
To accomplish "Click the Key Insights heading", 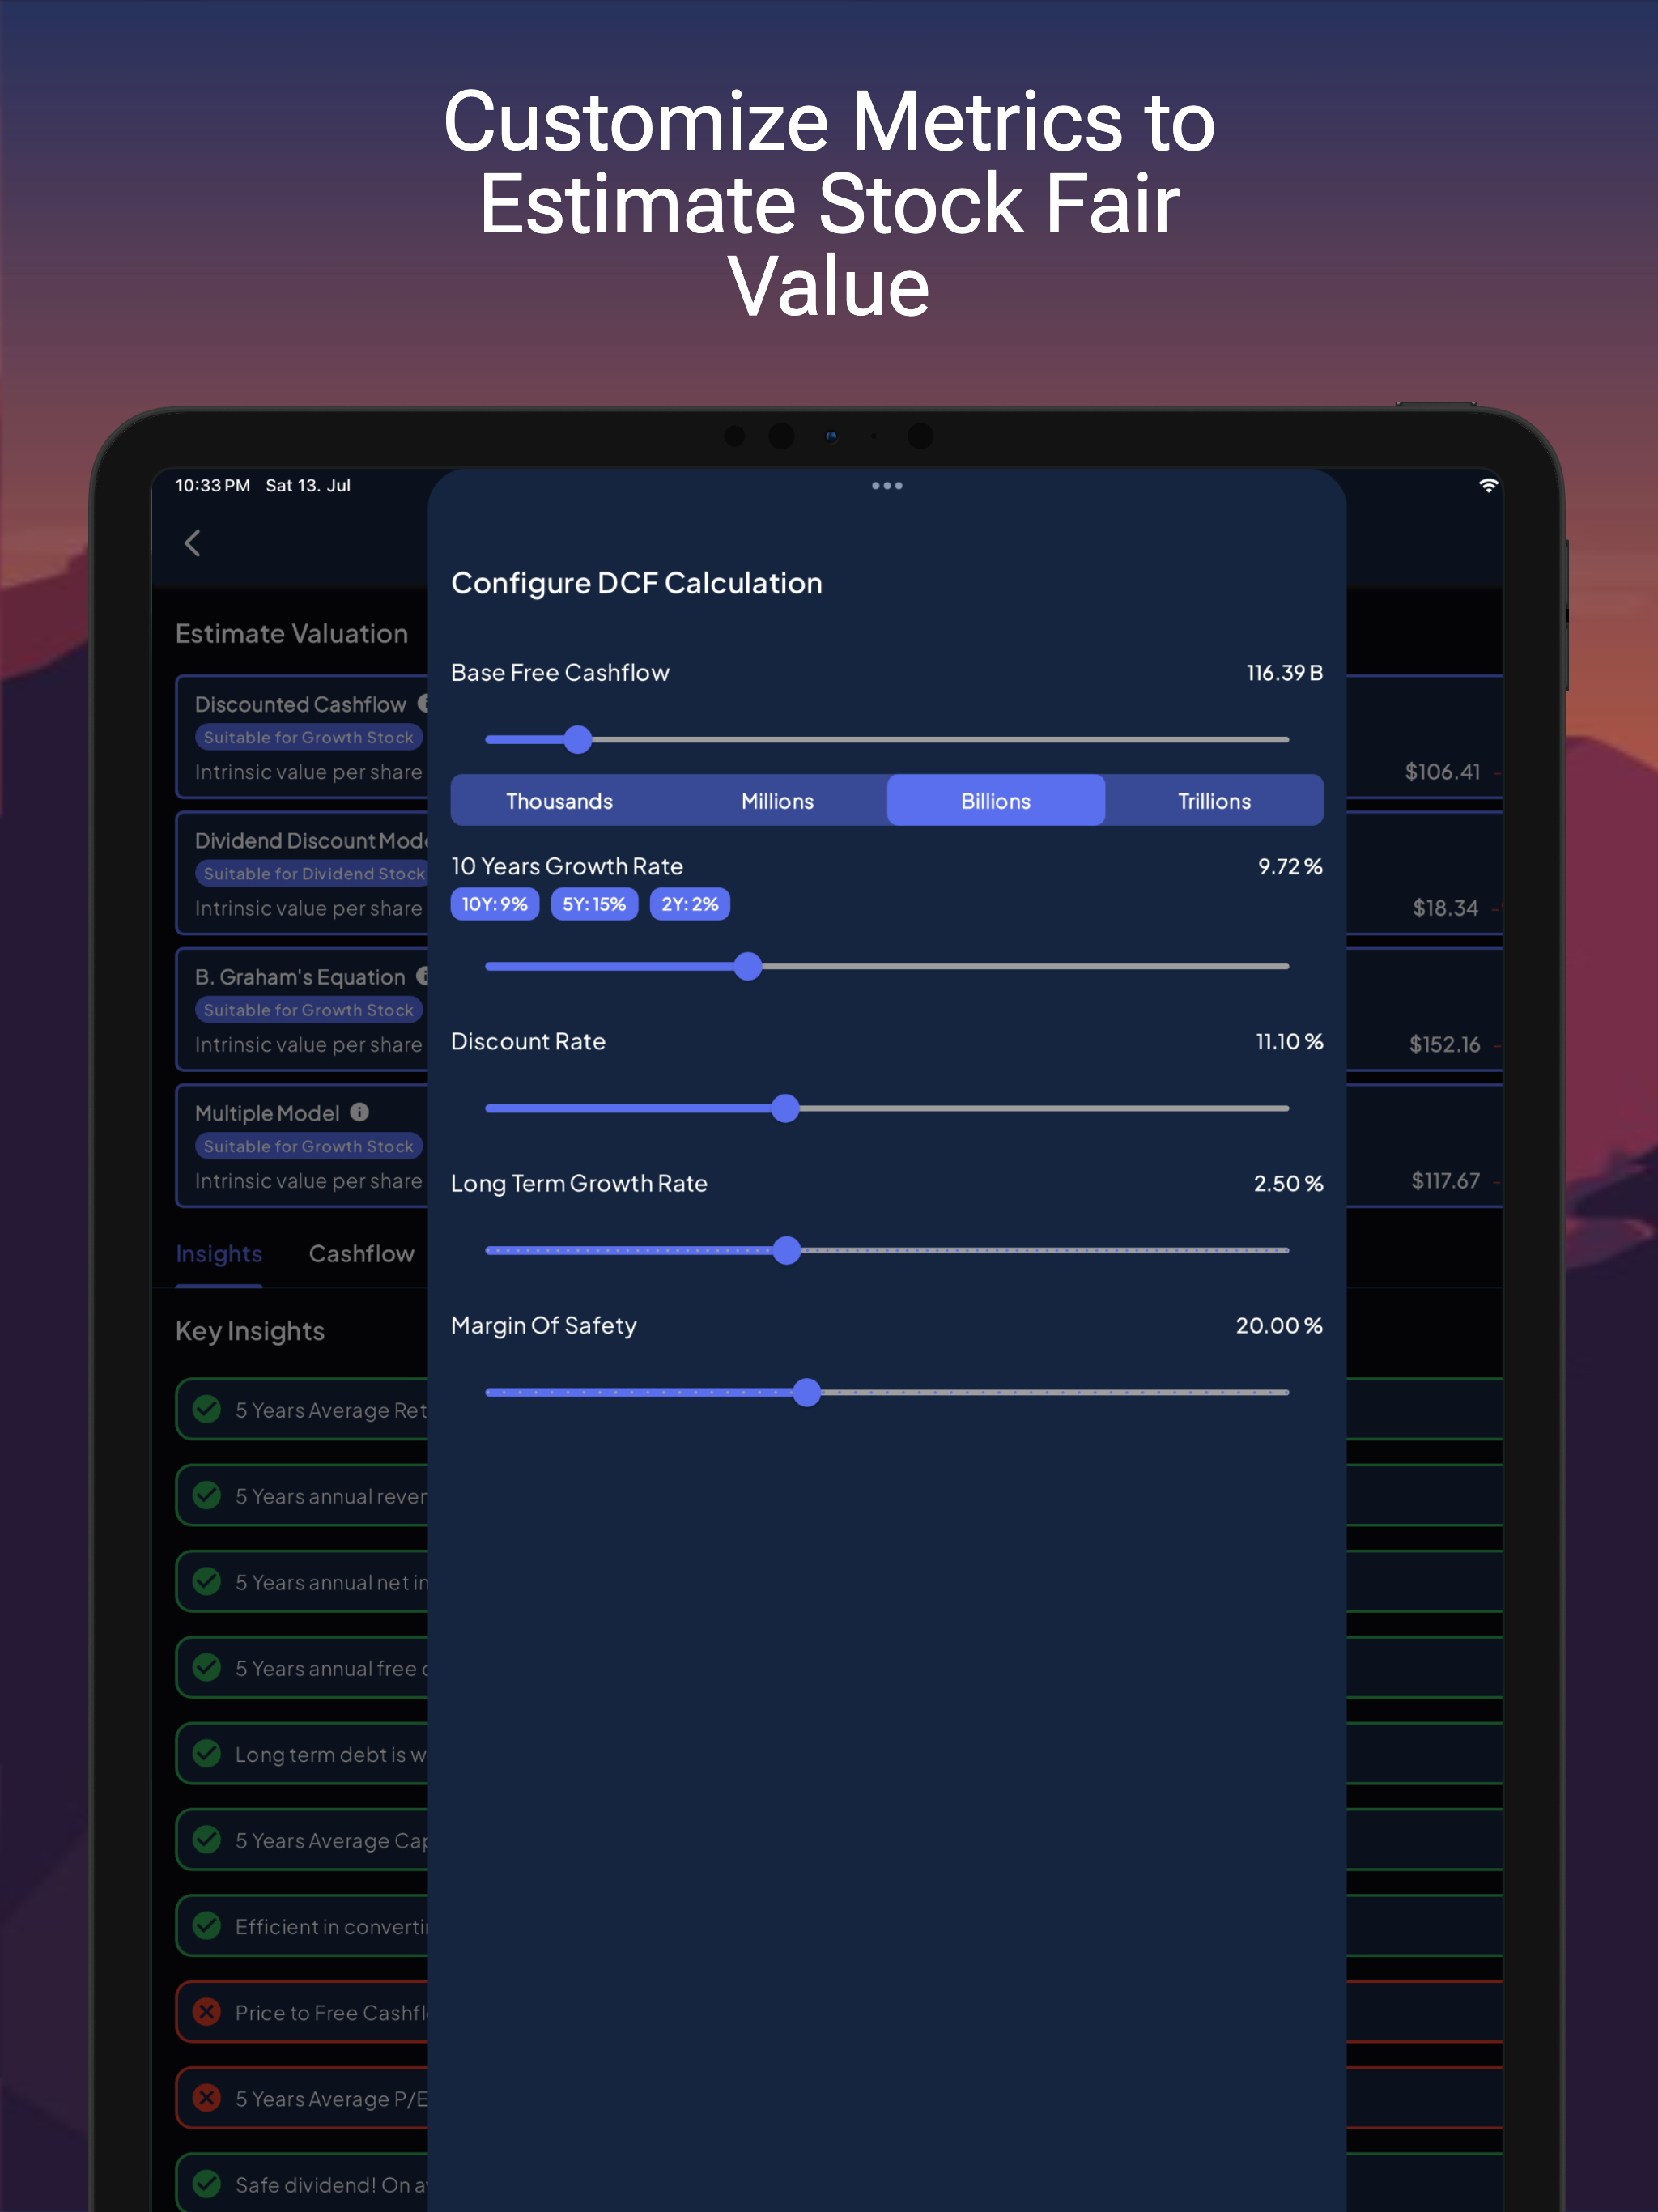I will [x=250, y=1331].
